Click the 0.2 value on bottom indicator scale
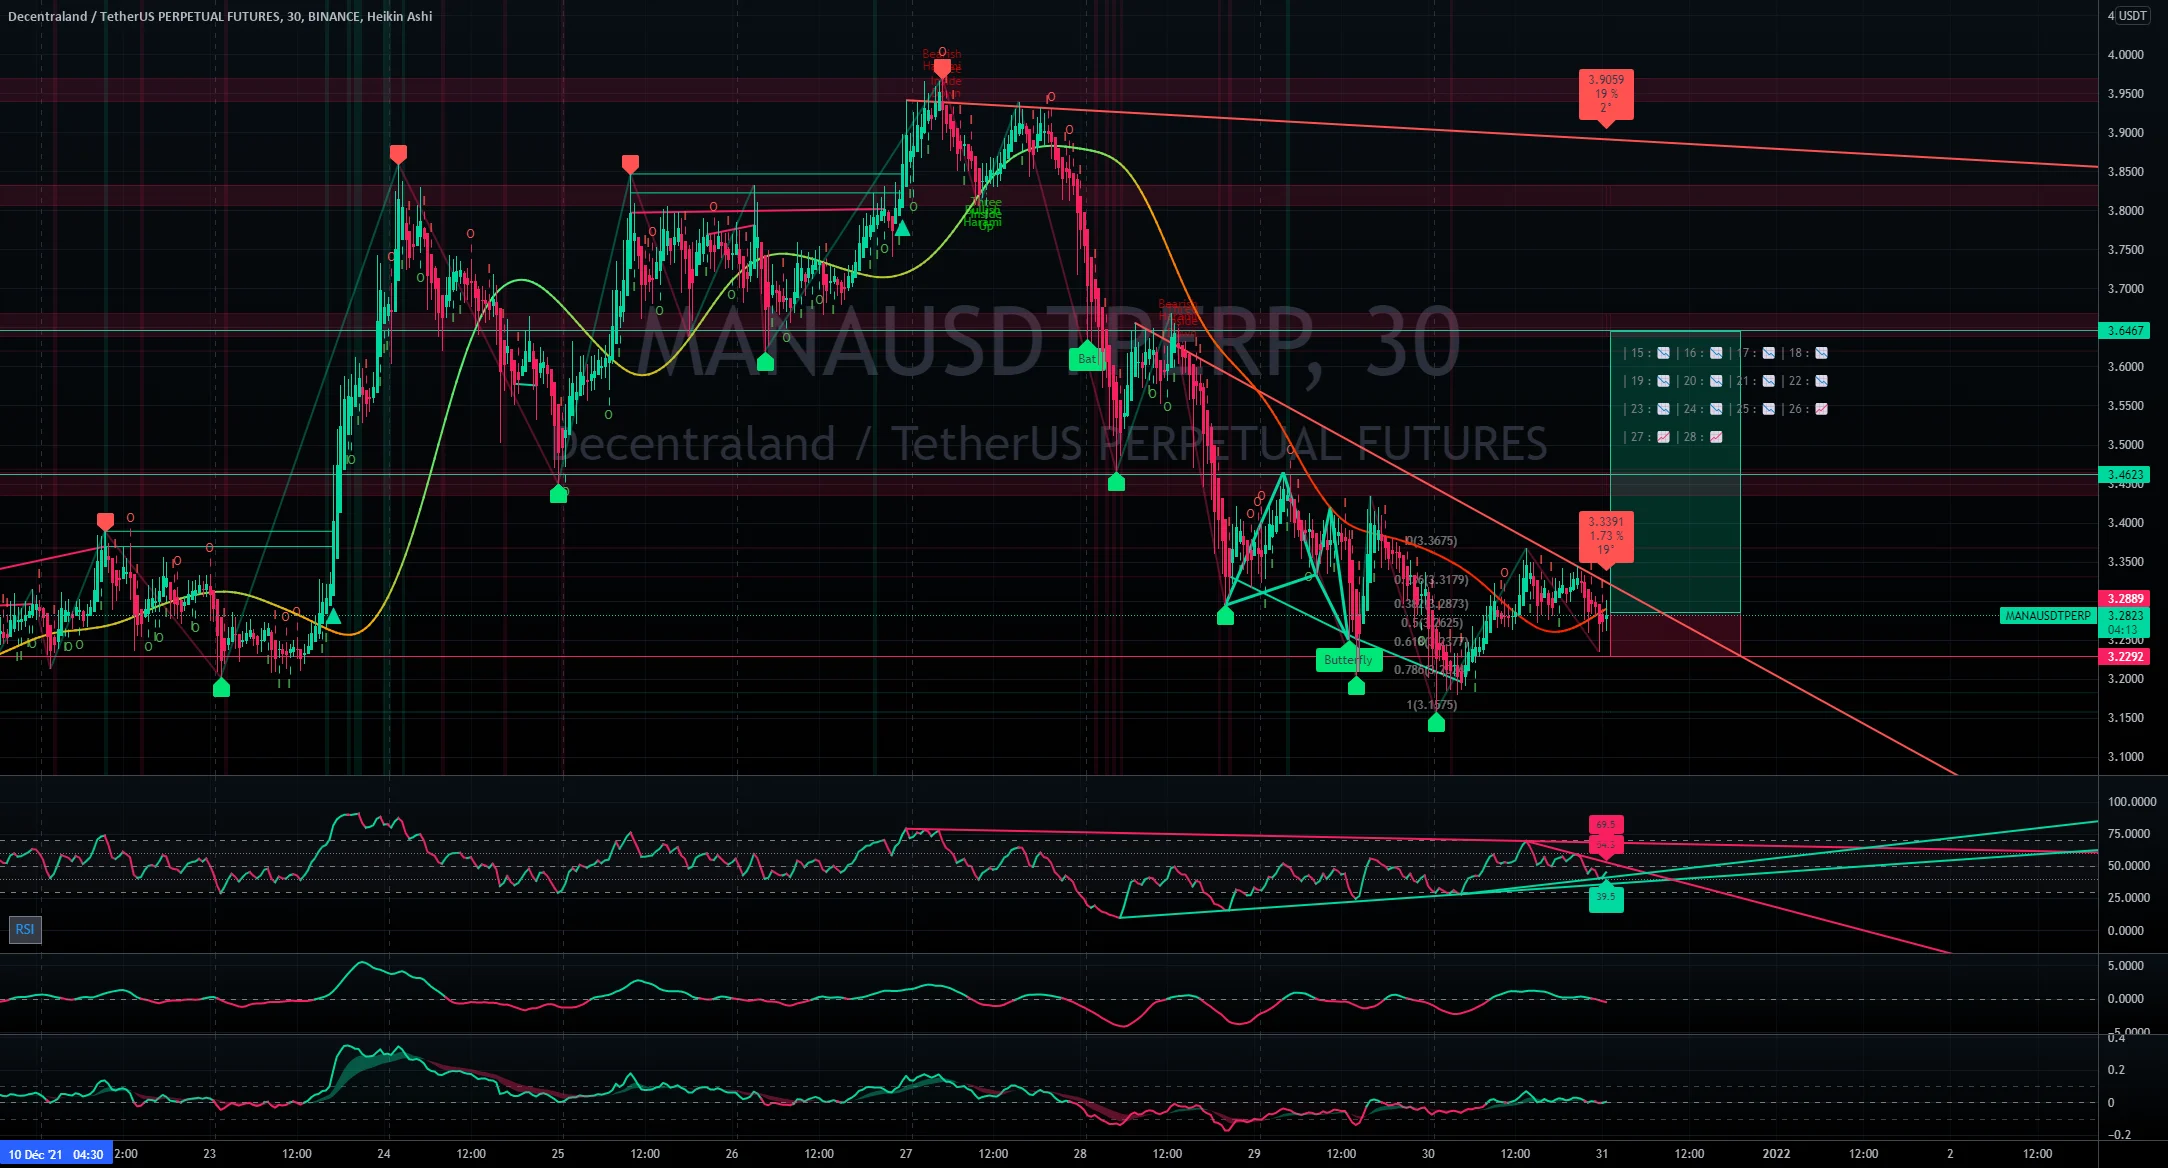The image size is (2168, 1168). click(2117, 1070)
